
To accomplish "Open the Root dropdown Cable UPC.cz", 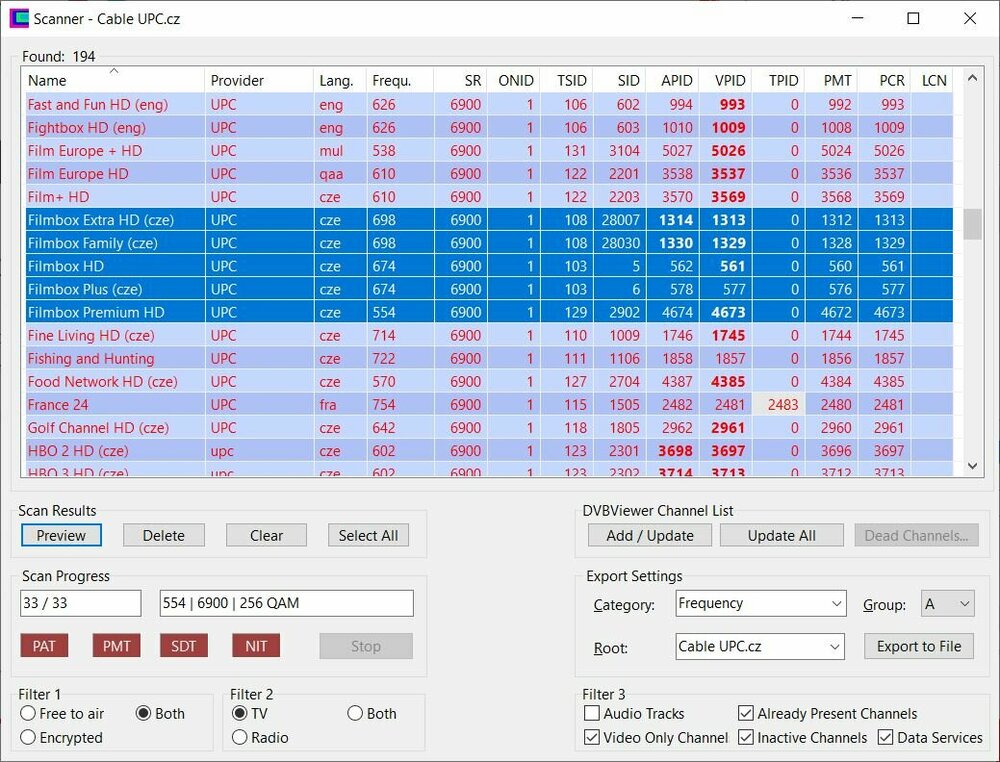I will click(761, 647).
